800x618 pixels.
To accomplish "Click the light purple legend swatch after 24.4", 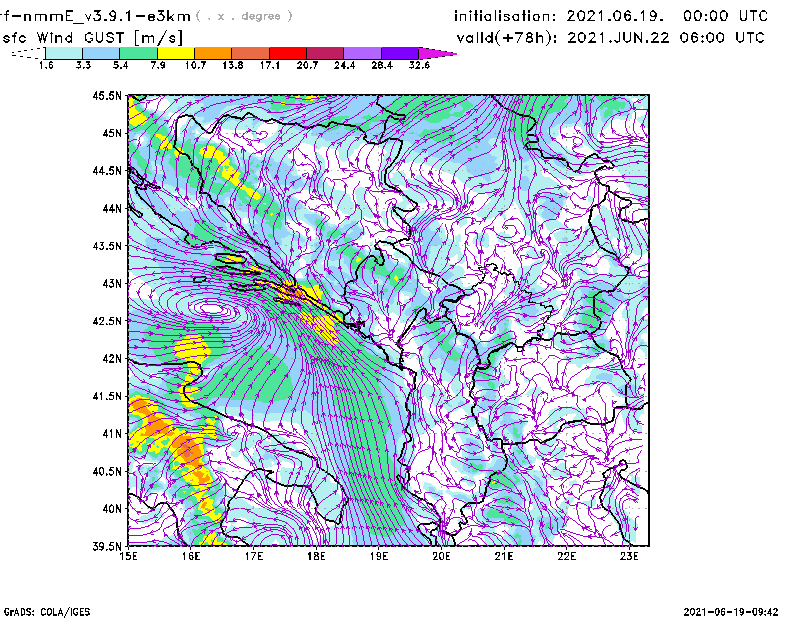I will pyautogui.click(x=363, y=53).
